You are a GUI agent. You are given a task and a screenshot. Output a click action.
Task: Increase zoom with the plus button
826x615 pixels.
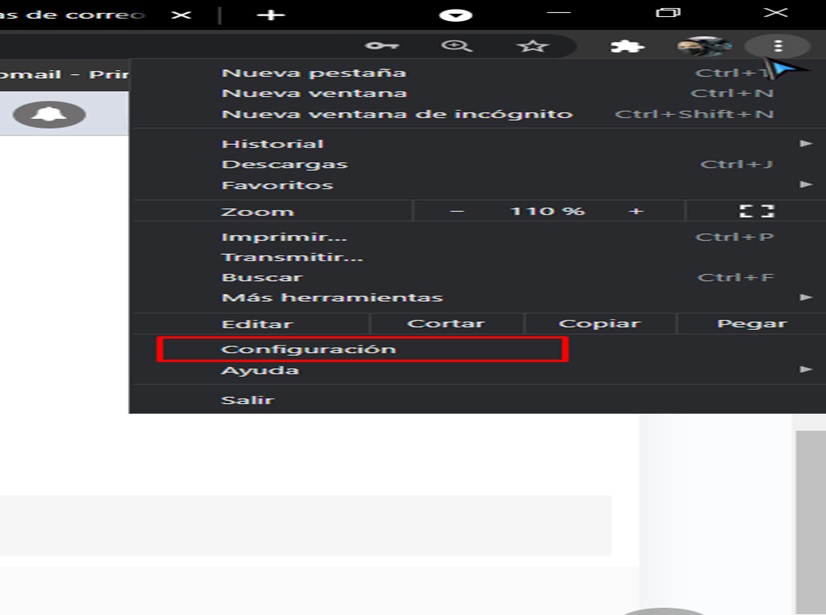click(636, 211)
